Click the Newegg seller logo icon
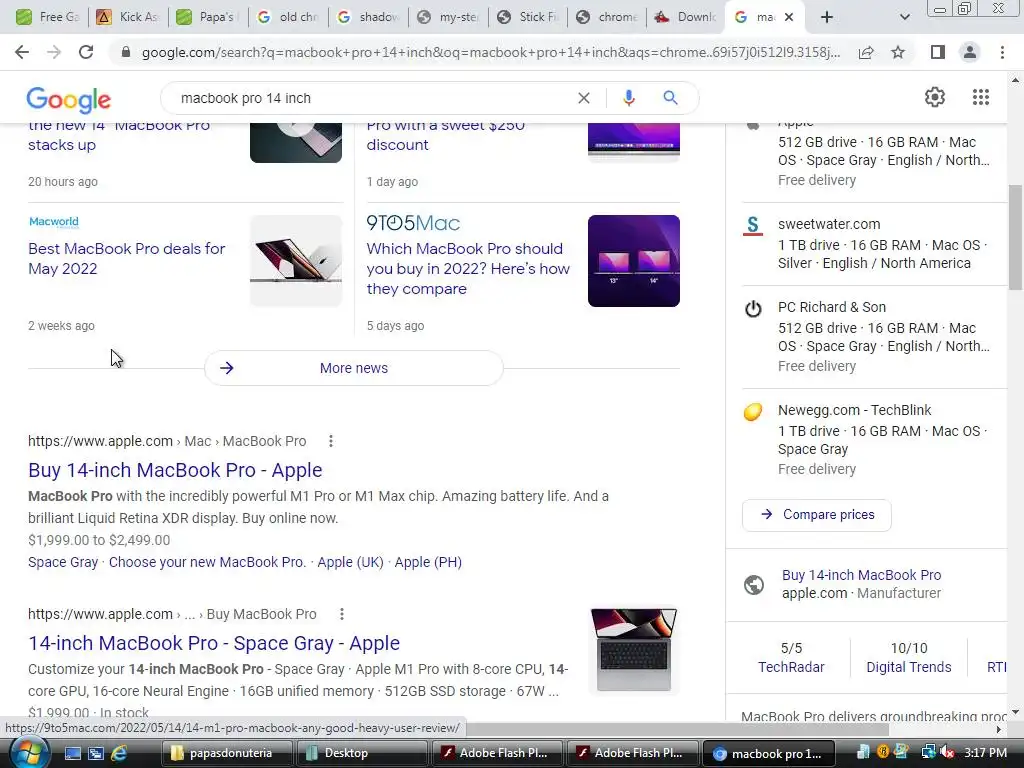This screenshot has width=1024, height=768. click(x=753, y=412)
